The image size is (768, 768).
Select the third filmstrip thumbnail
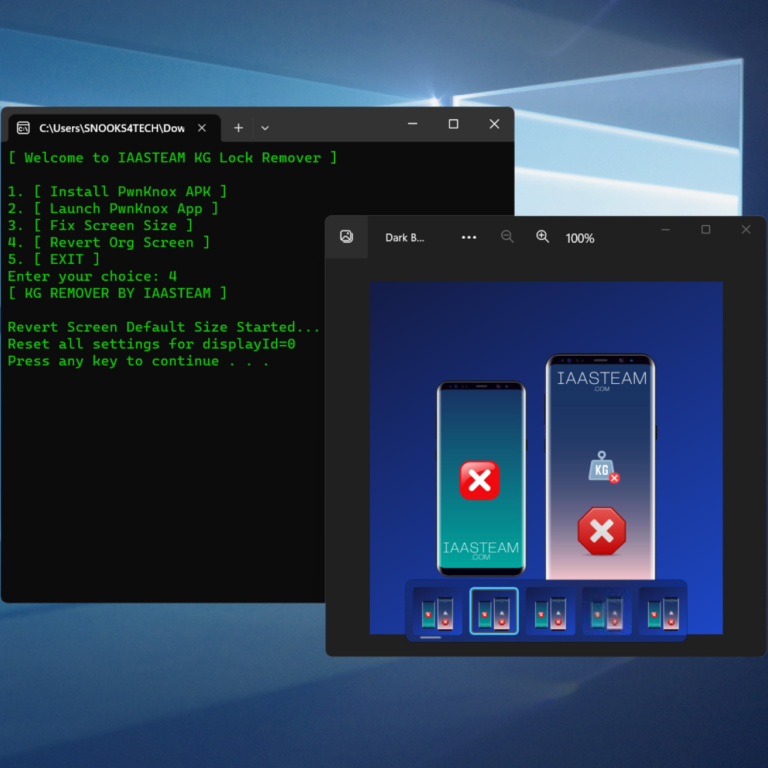click(x=550, y=611)
